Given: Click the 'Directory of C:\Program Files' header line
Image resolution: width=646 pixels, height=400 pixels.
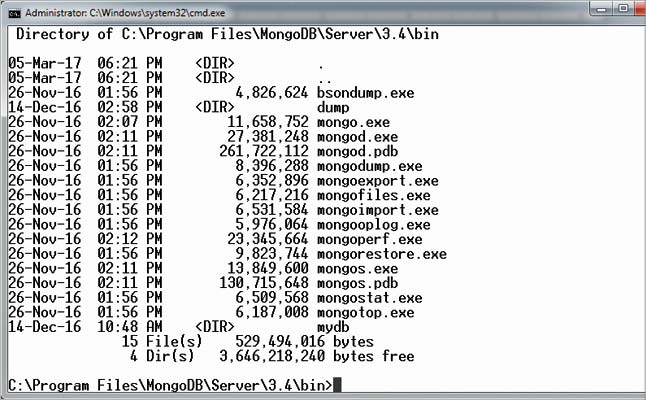Looking at the screenshot, I should click(227, 34).
